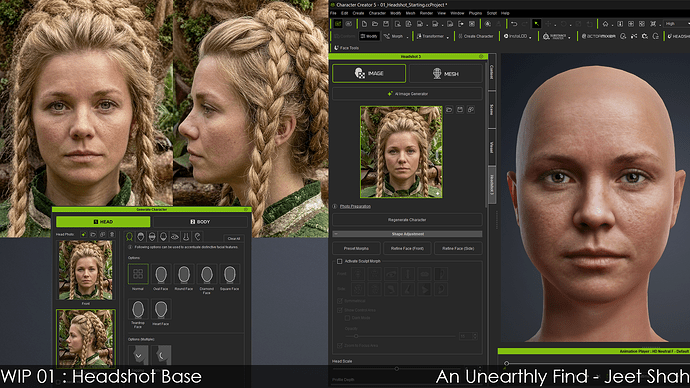690x388 pixels.
Task: Open the InstaLOD dropdown arrow
Action: pyautogui.click(x=530, y=37)
